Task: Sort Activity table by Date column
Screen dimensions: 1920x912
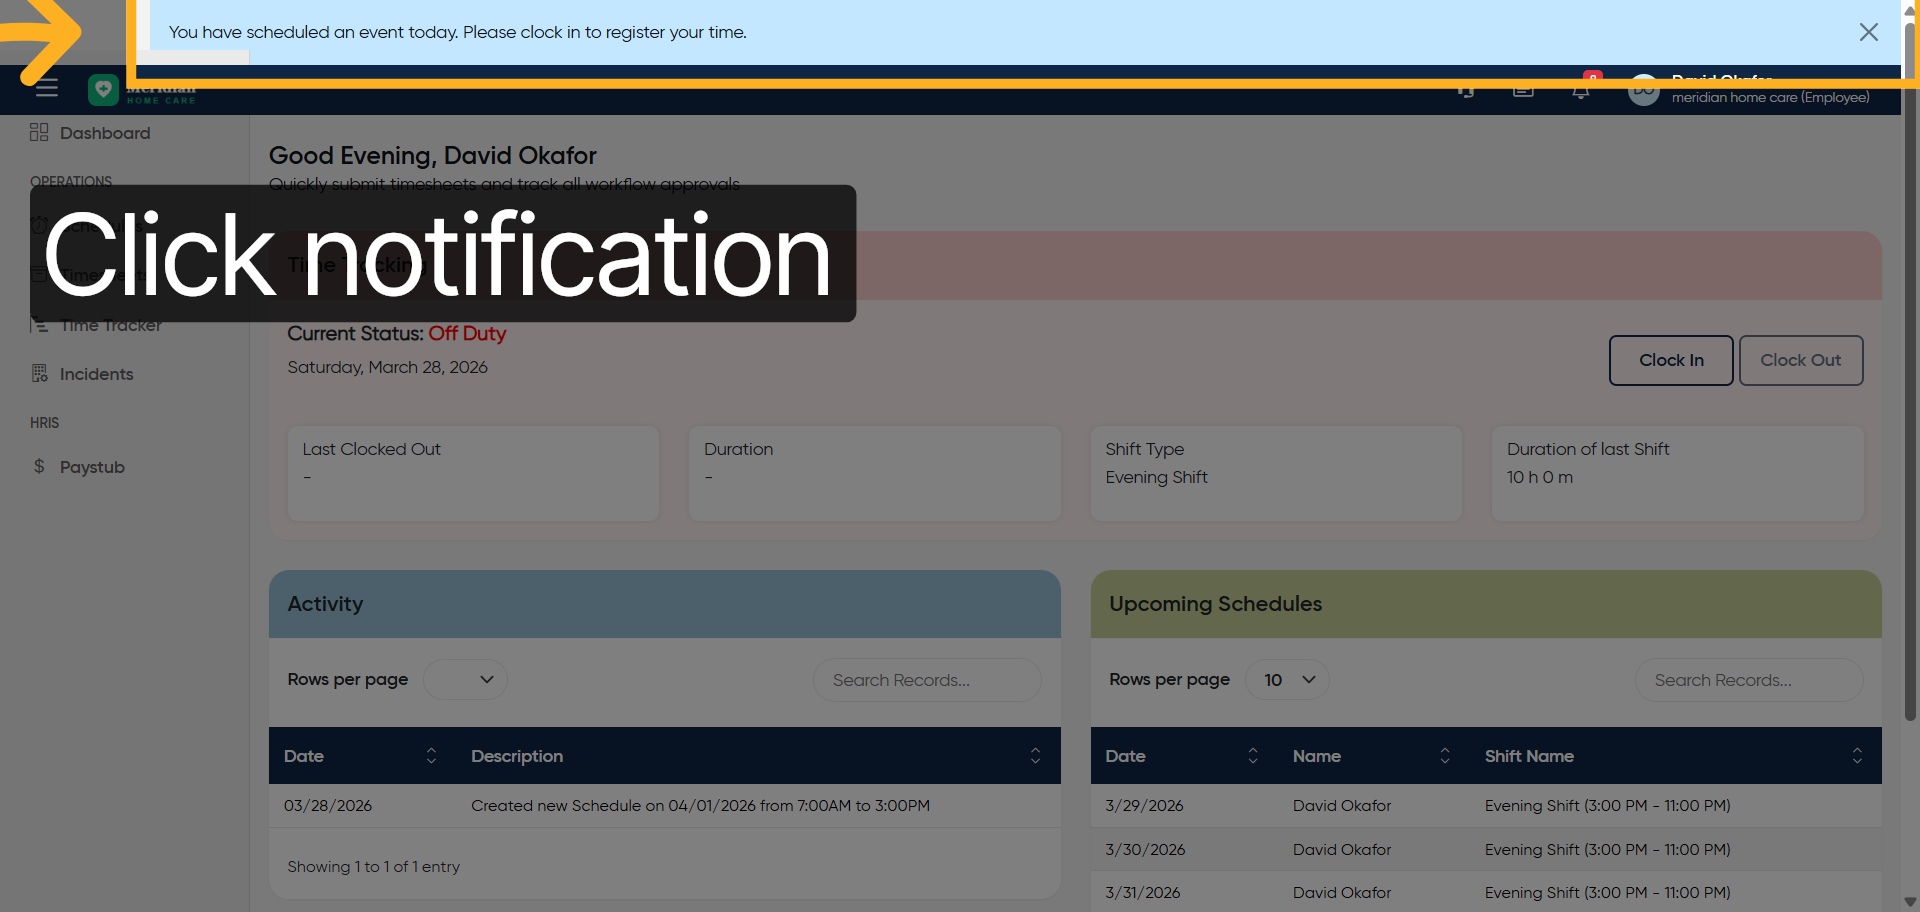Action: point(431,756)
